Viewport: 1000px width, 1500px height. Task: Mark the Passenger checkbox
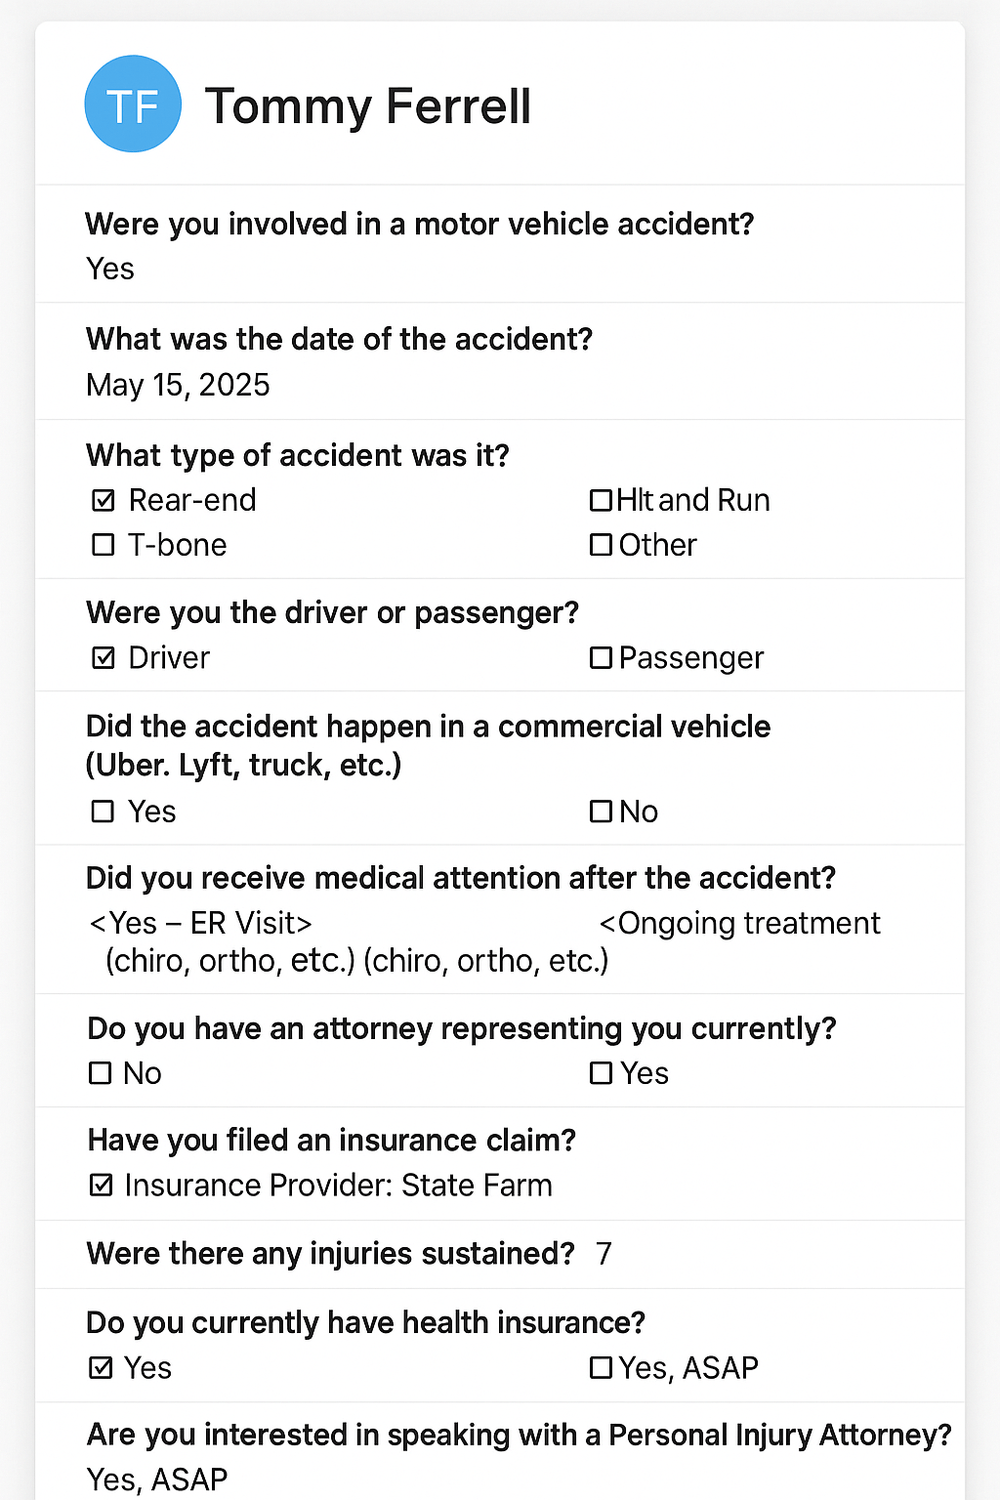tap(600, 658)
